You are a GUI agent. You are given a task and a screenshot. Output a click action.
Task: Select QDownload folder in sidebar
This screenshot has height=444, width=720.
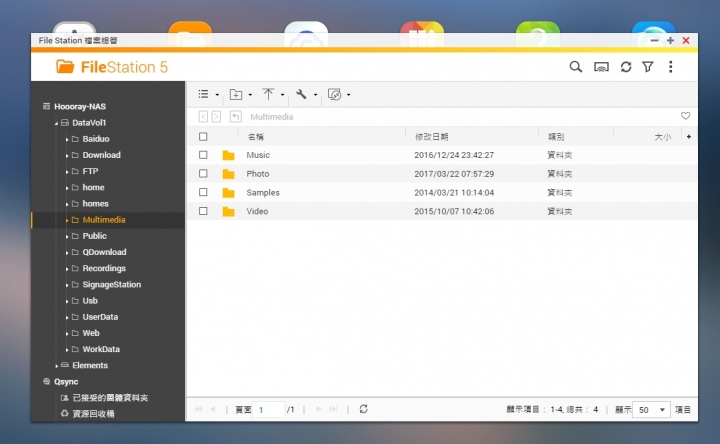[104, 252]
